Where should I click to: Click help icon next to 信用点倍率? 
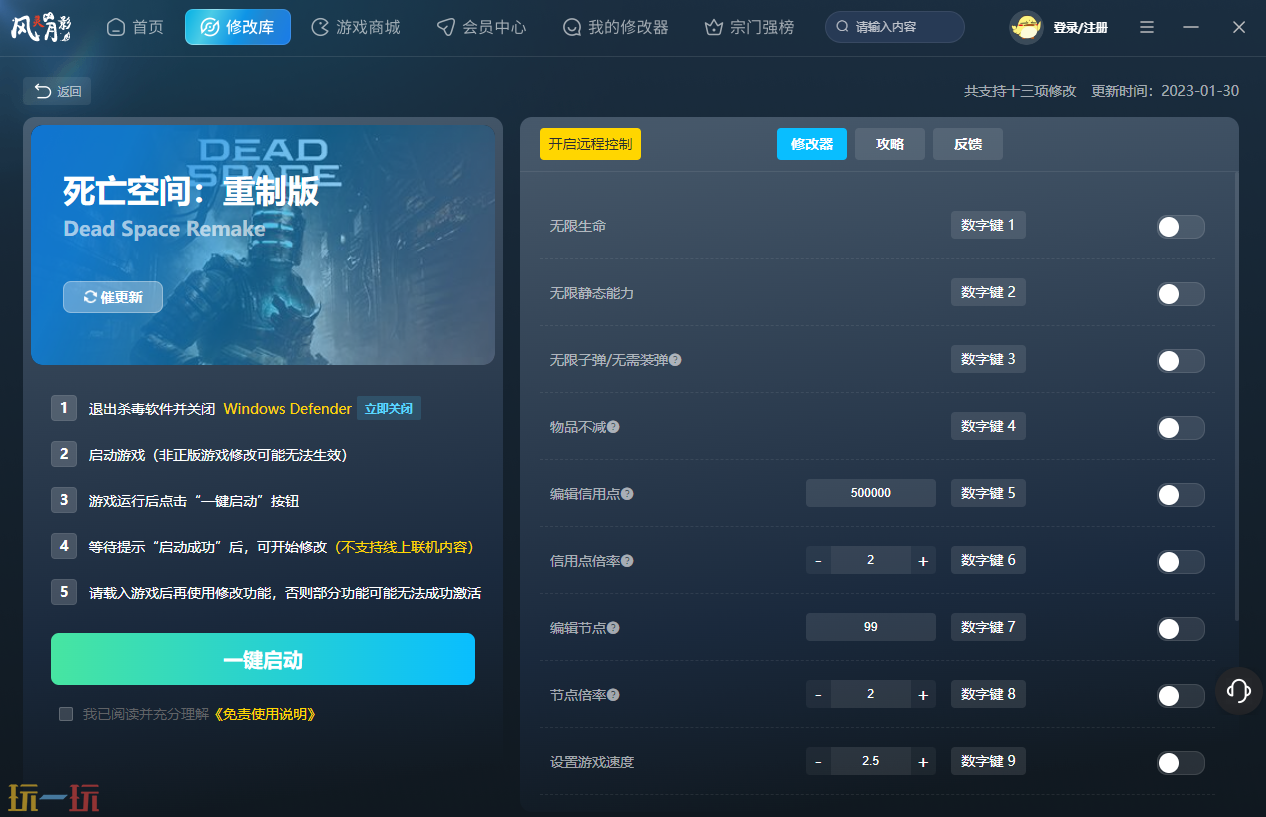(627, 561)
